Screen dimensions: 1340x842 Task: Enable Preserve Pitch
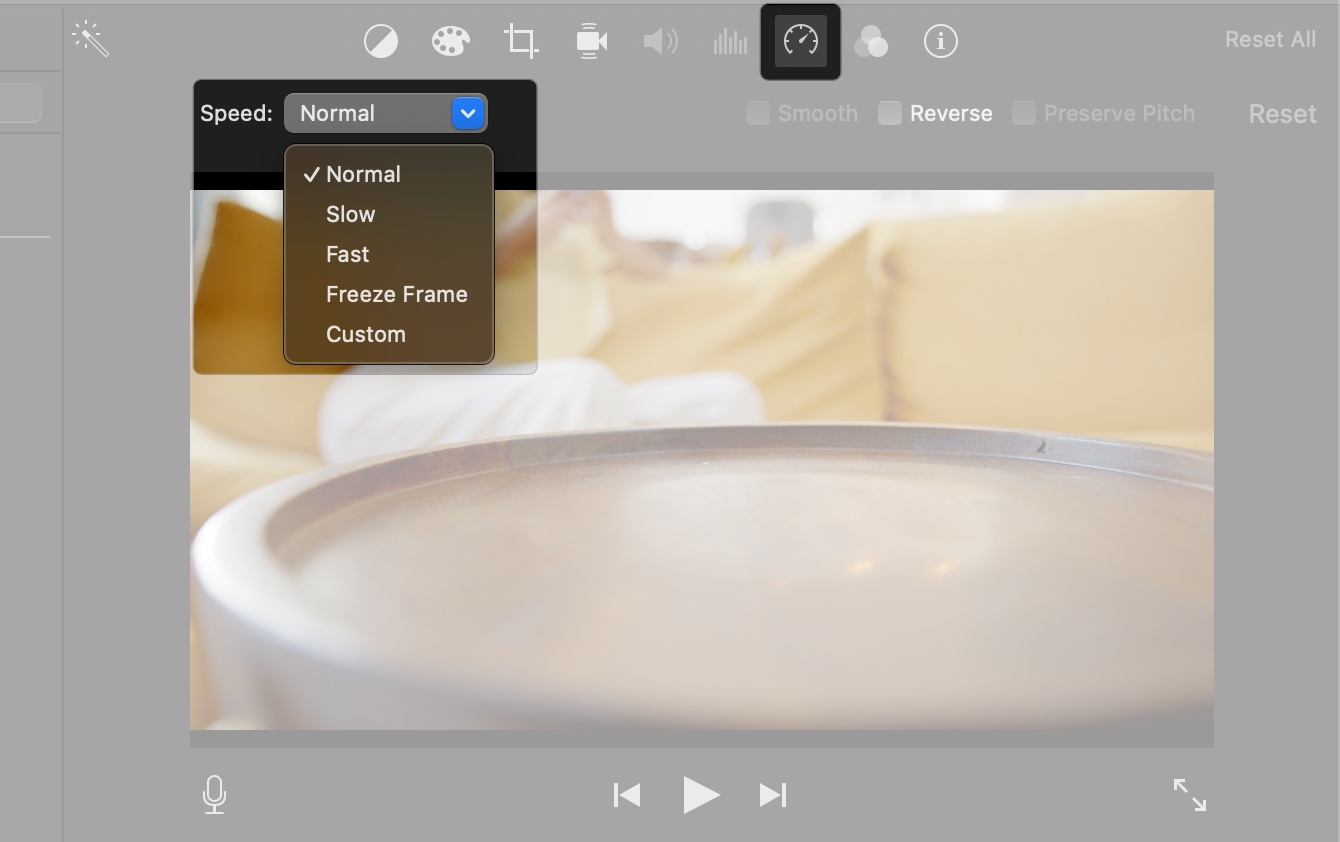click(x=1023, y=113)
